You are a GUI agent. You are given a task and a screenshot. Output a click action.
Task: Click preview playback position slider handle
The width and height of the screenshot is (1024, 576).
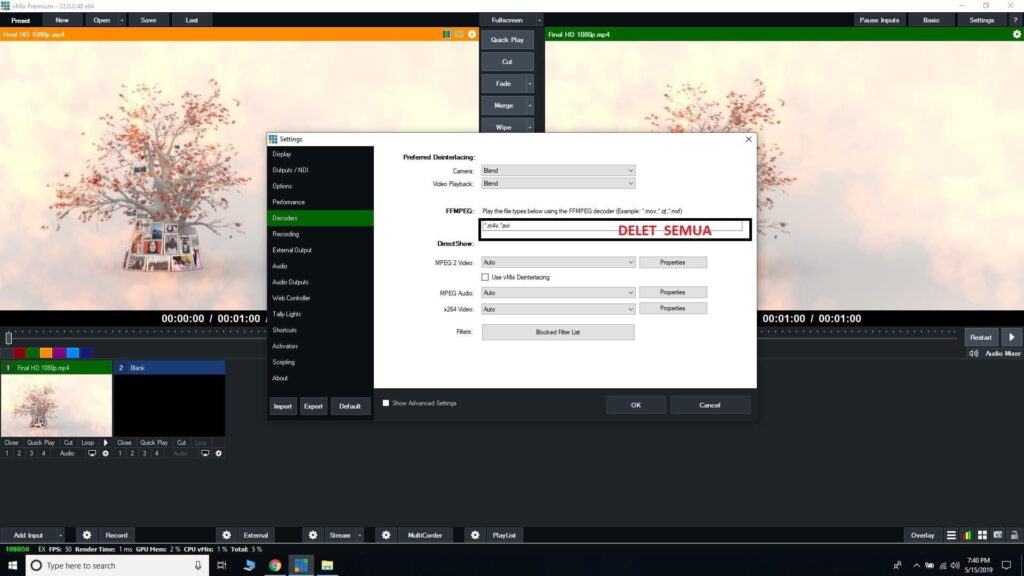click(x=8, y=338)
